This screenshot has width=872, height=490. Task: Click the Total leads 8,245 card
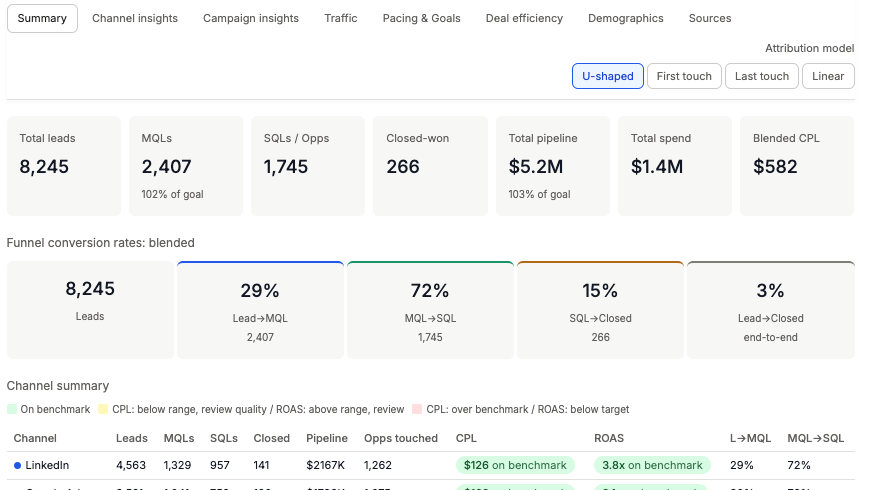coord(64,166)
